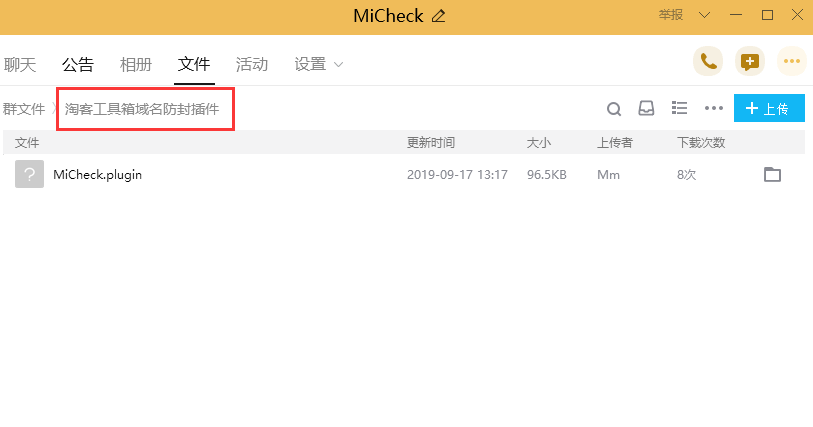
Task: Click the size value 96.5KB
Action: [x=547, y=175]
